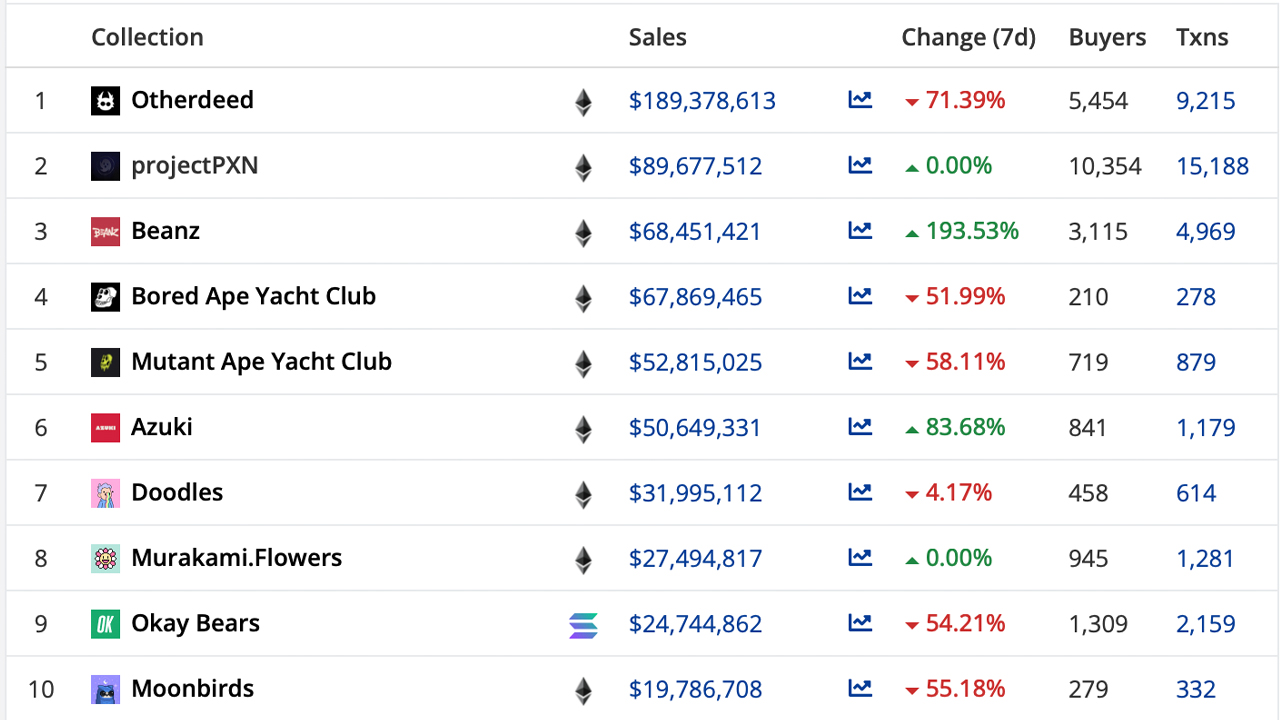Viewport: 1280px width, 720px height.
Task: Click the Moonbirds collection logo
Action: tap(106, 689)
